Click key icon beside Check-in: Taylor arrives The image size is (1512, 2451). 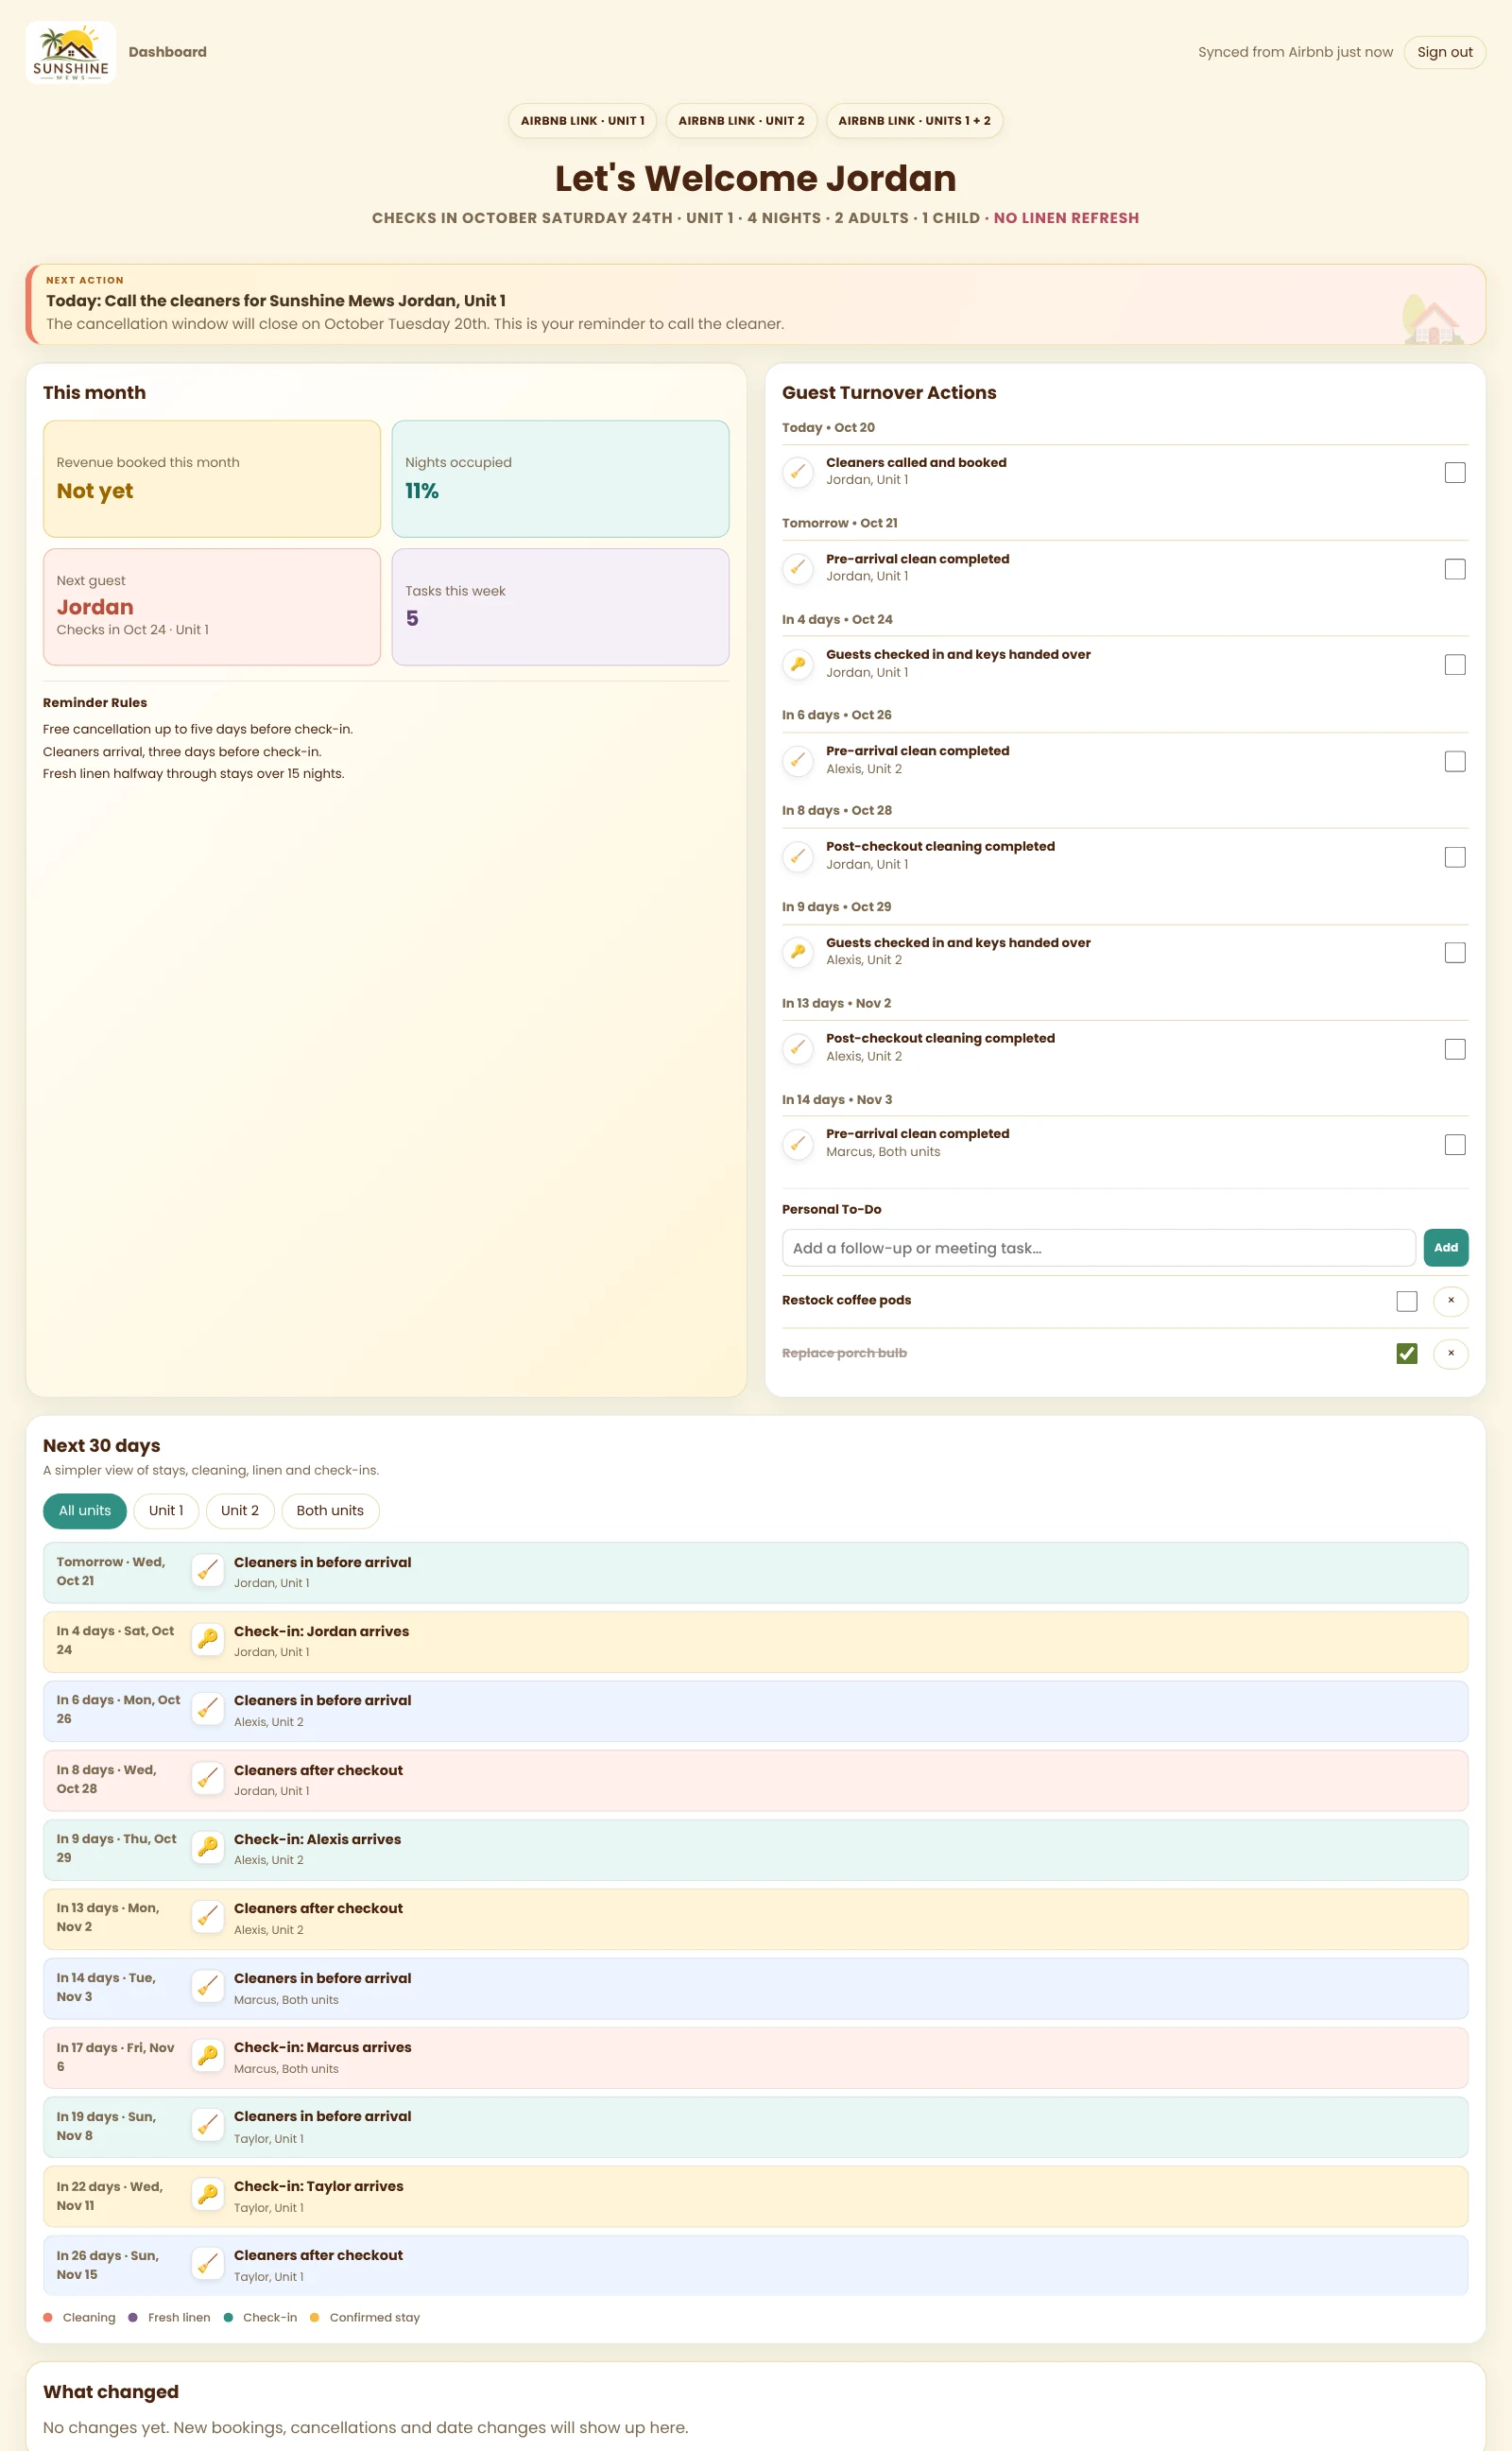point(208,2194)
